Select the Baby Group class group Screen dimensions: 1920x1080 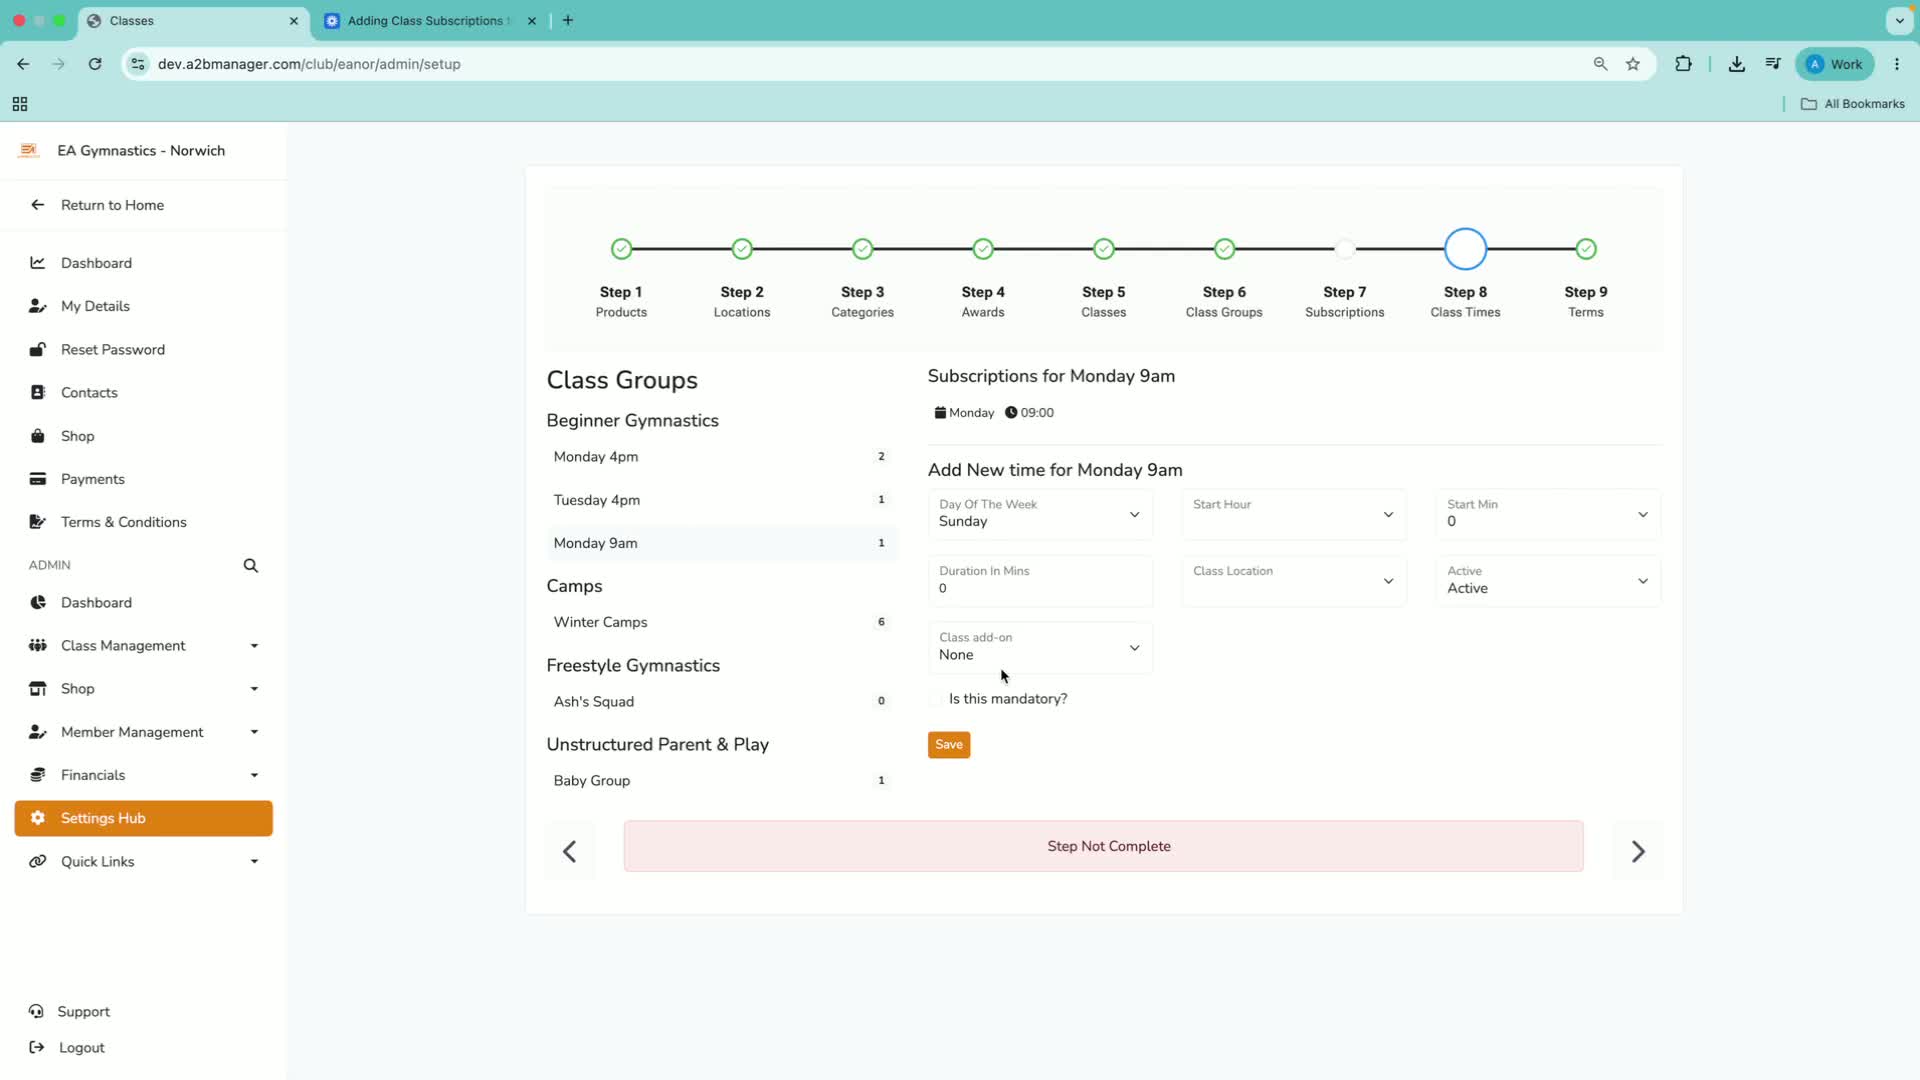(x=720, y=781)
